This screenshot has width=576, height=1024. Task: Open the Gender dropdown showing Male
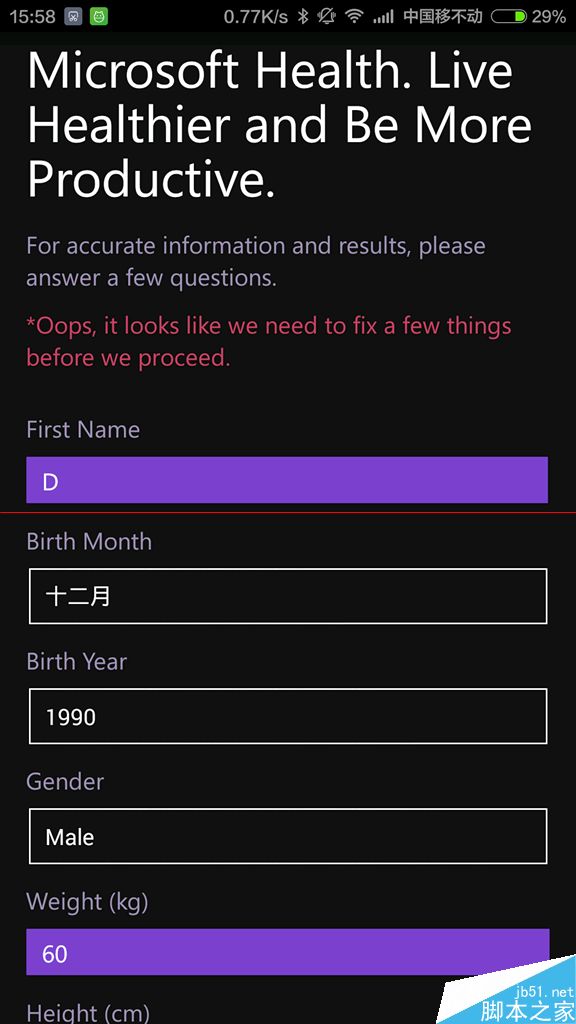pos(288,837)
